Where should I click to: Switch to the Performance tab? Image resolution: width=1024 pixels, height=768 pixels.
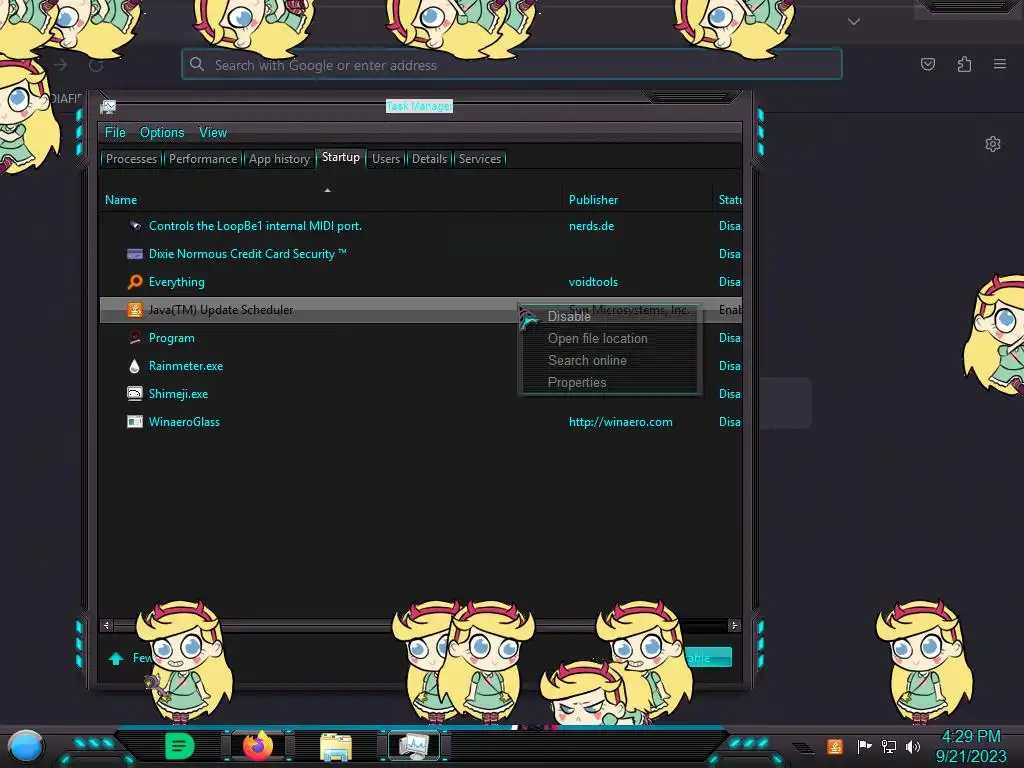tap(203, 159)
